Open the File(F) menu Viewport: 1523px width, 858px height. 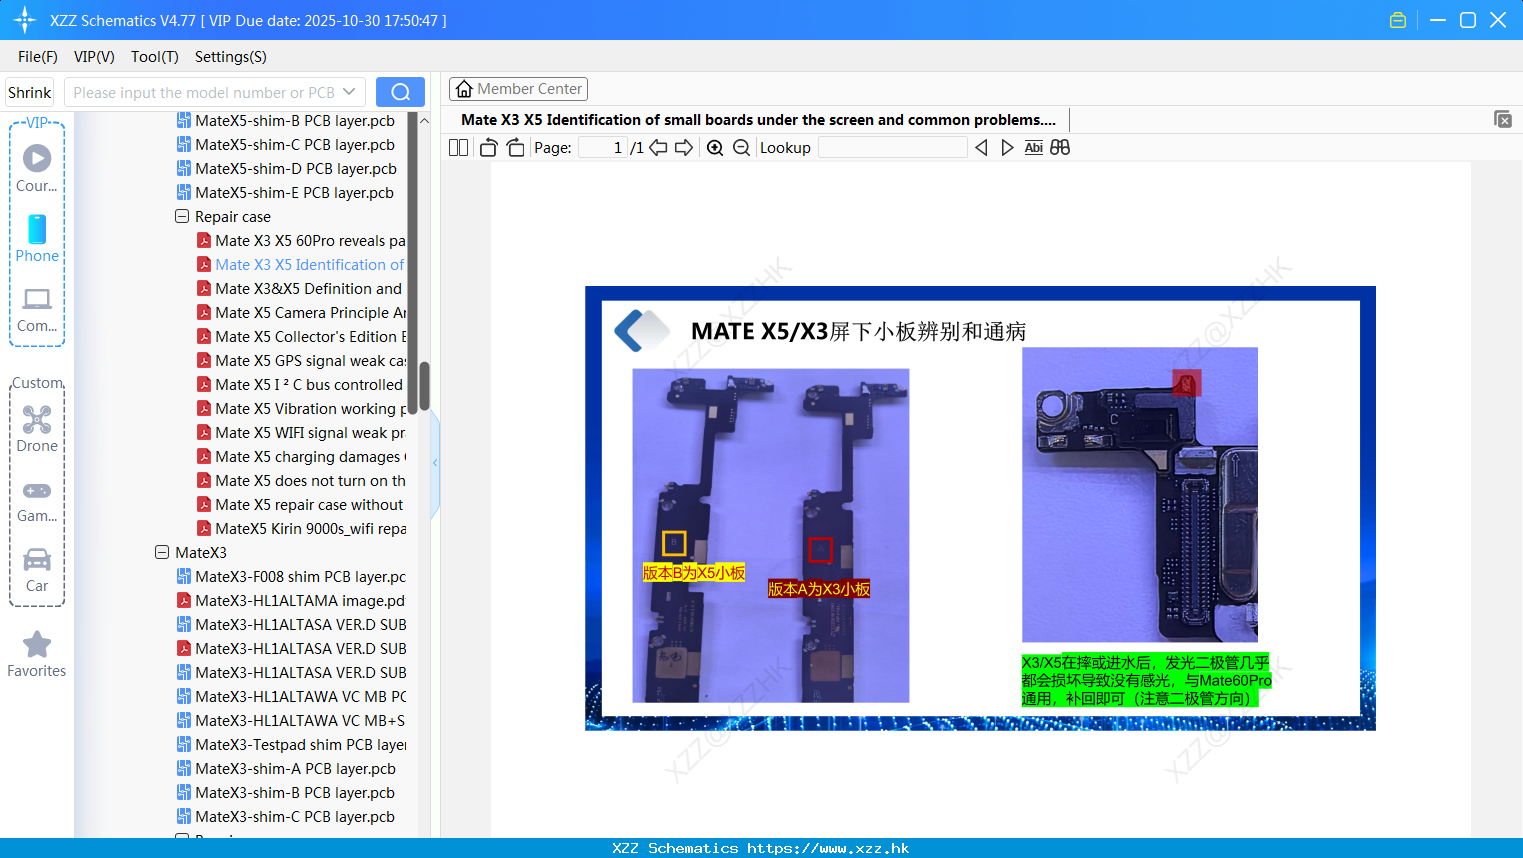38,57
